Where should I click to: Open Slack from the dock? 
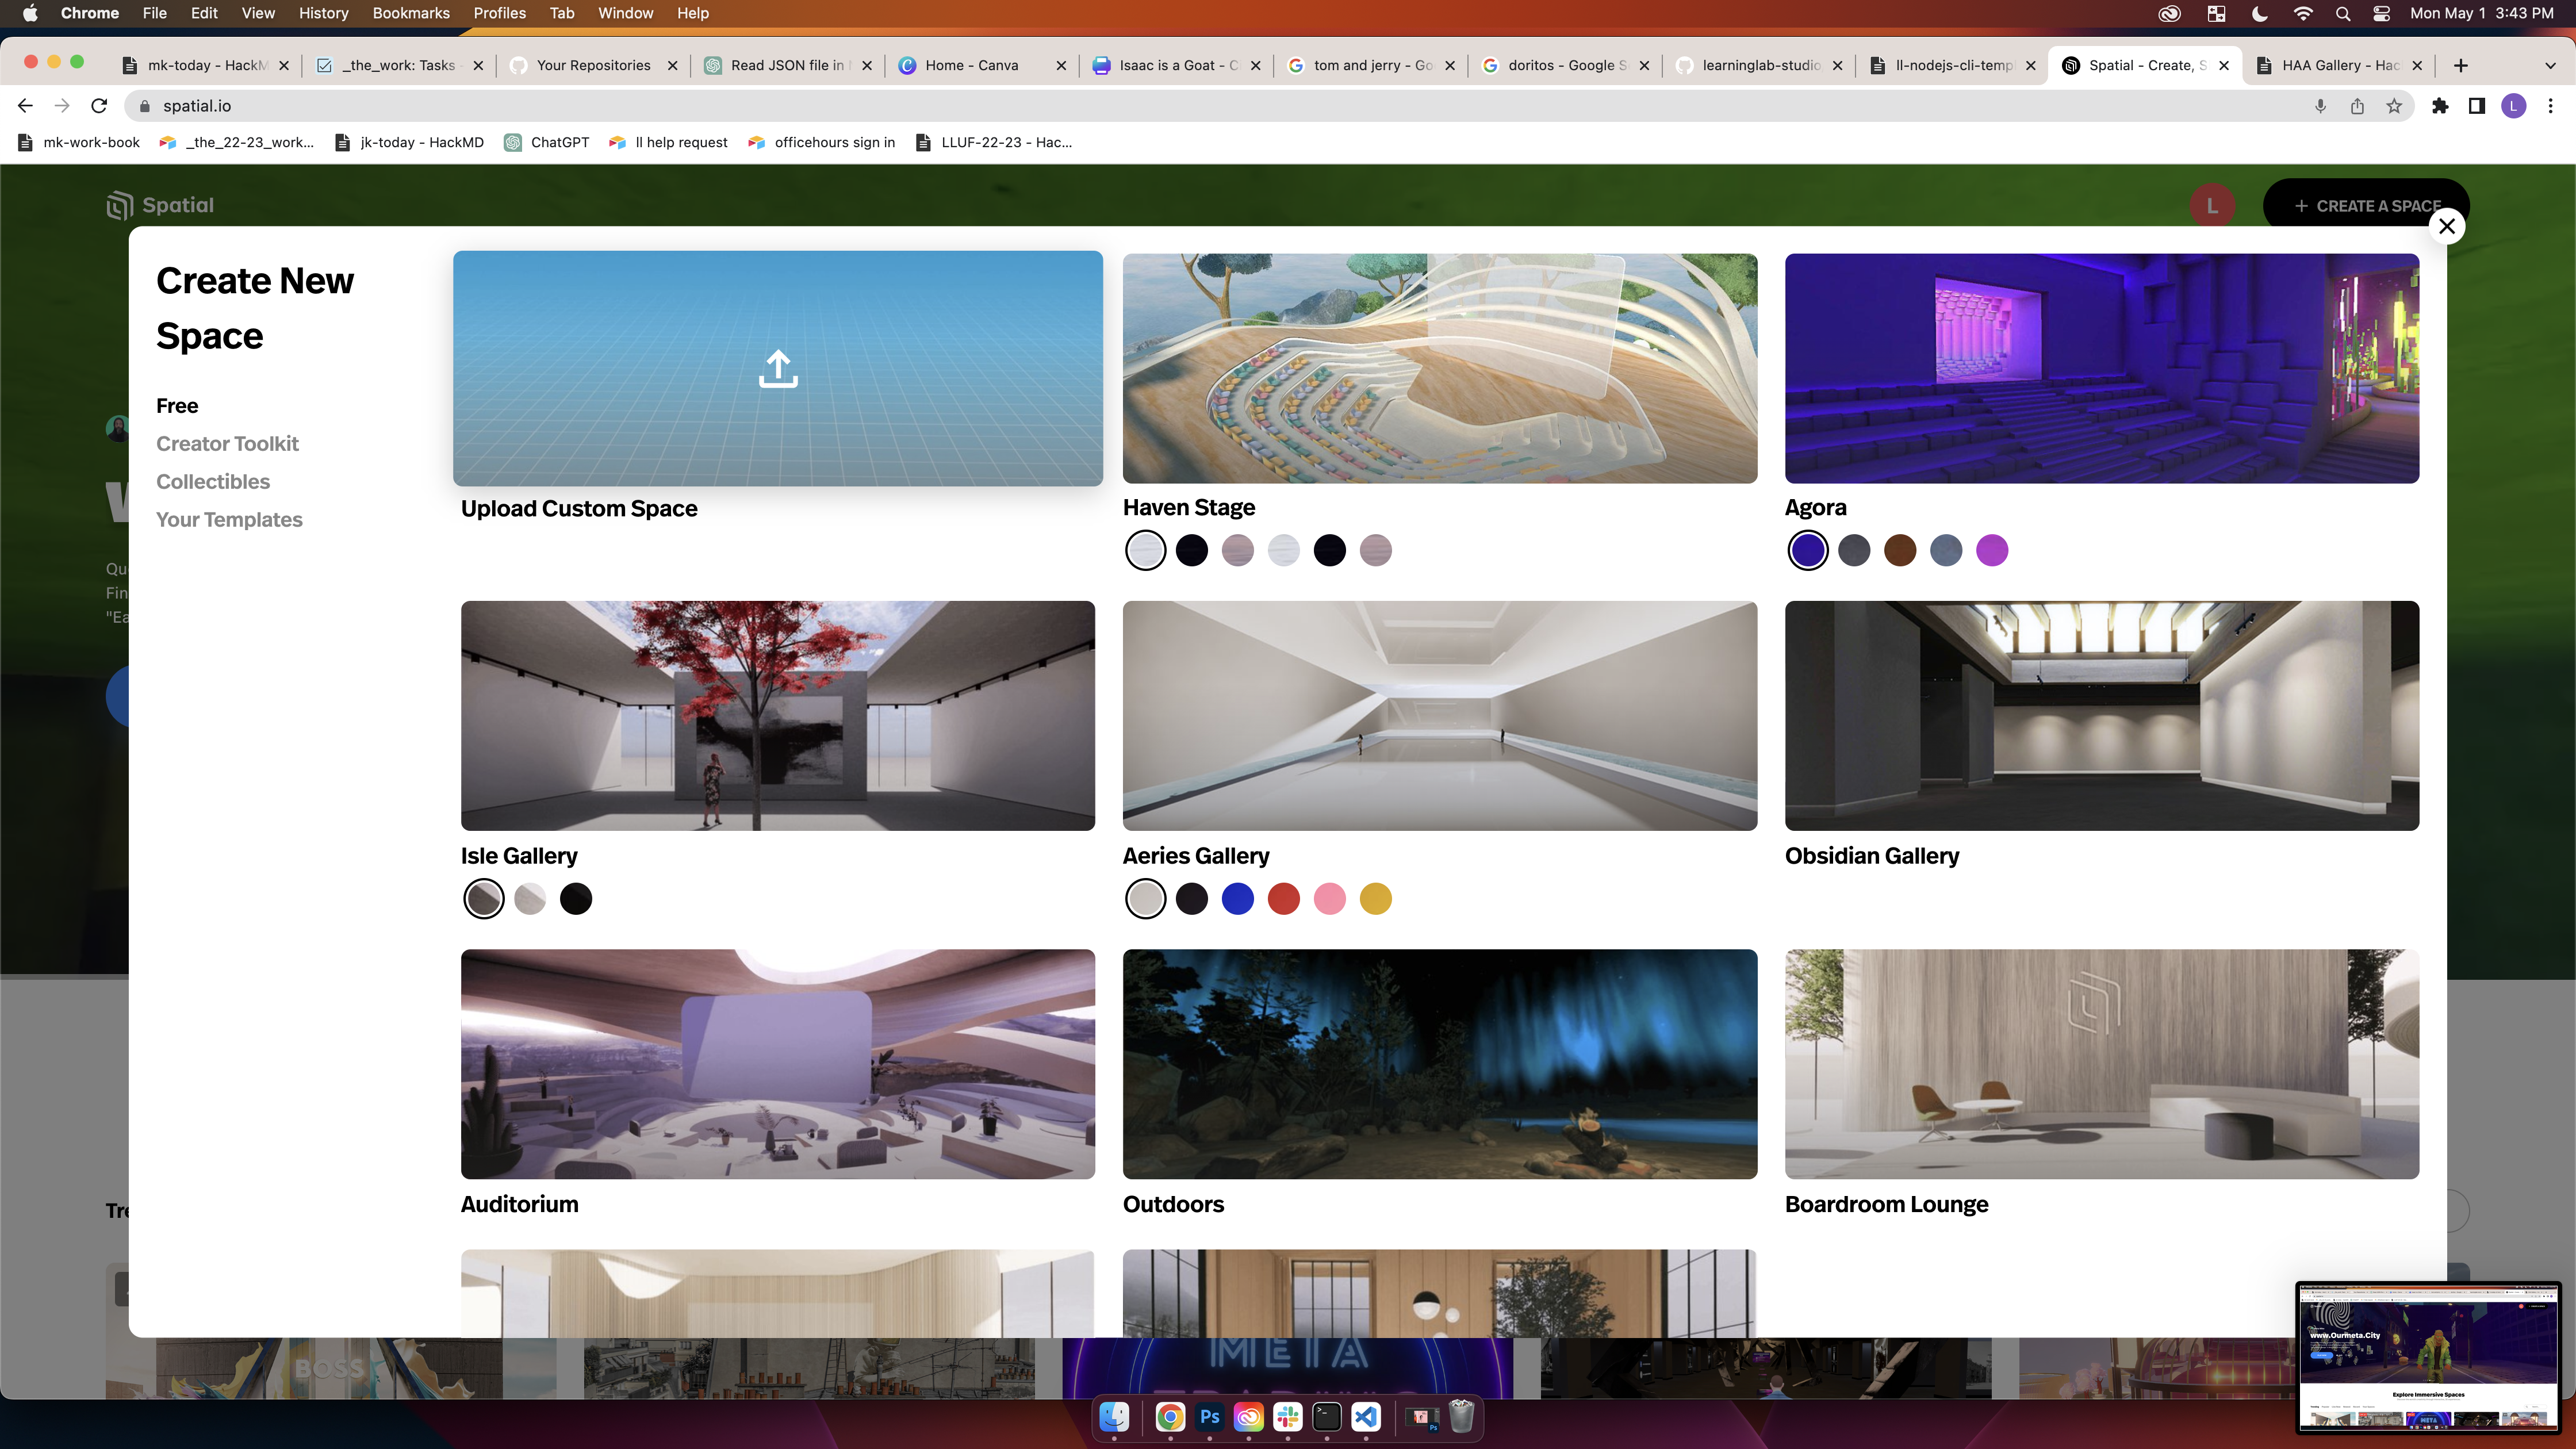click(x=1287, y=1417)
